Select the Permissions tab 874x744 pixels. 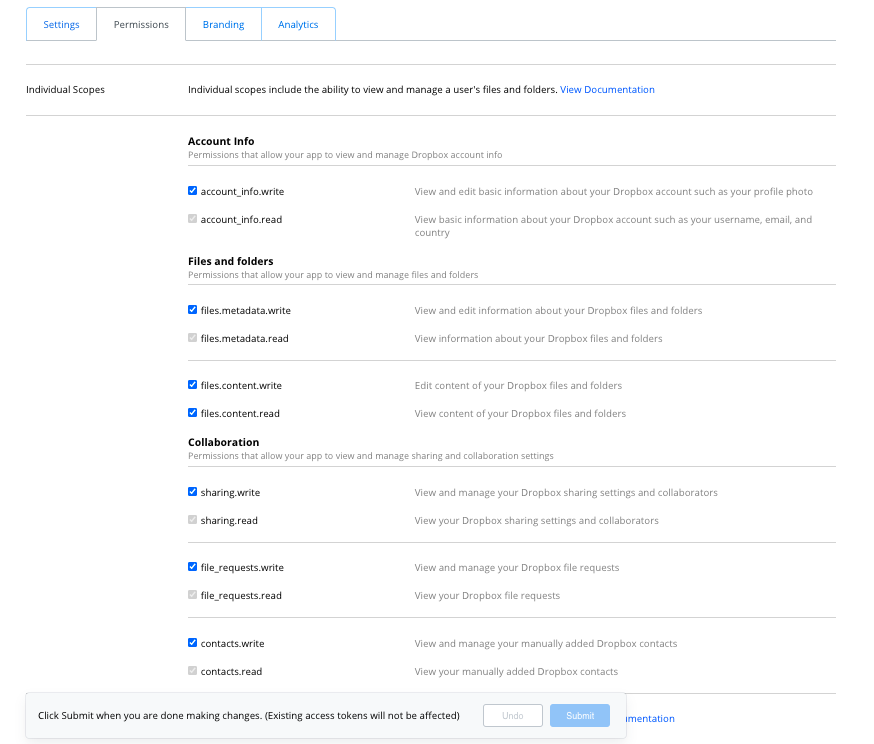coord(140,24)
